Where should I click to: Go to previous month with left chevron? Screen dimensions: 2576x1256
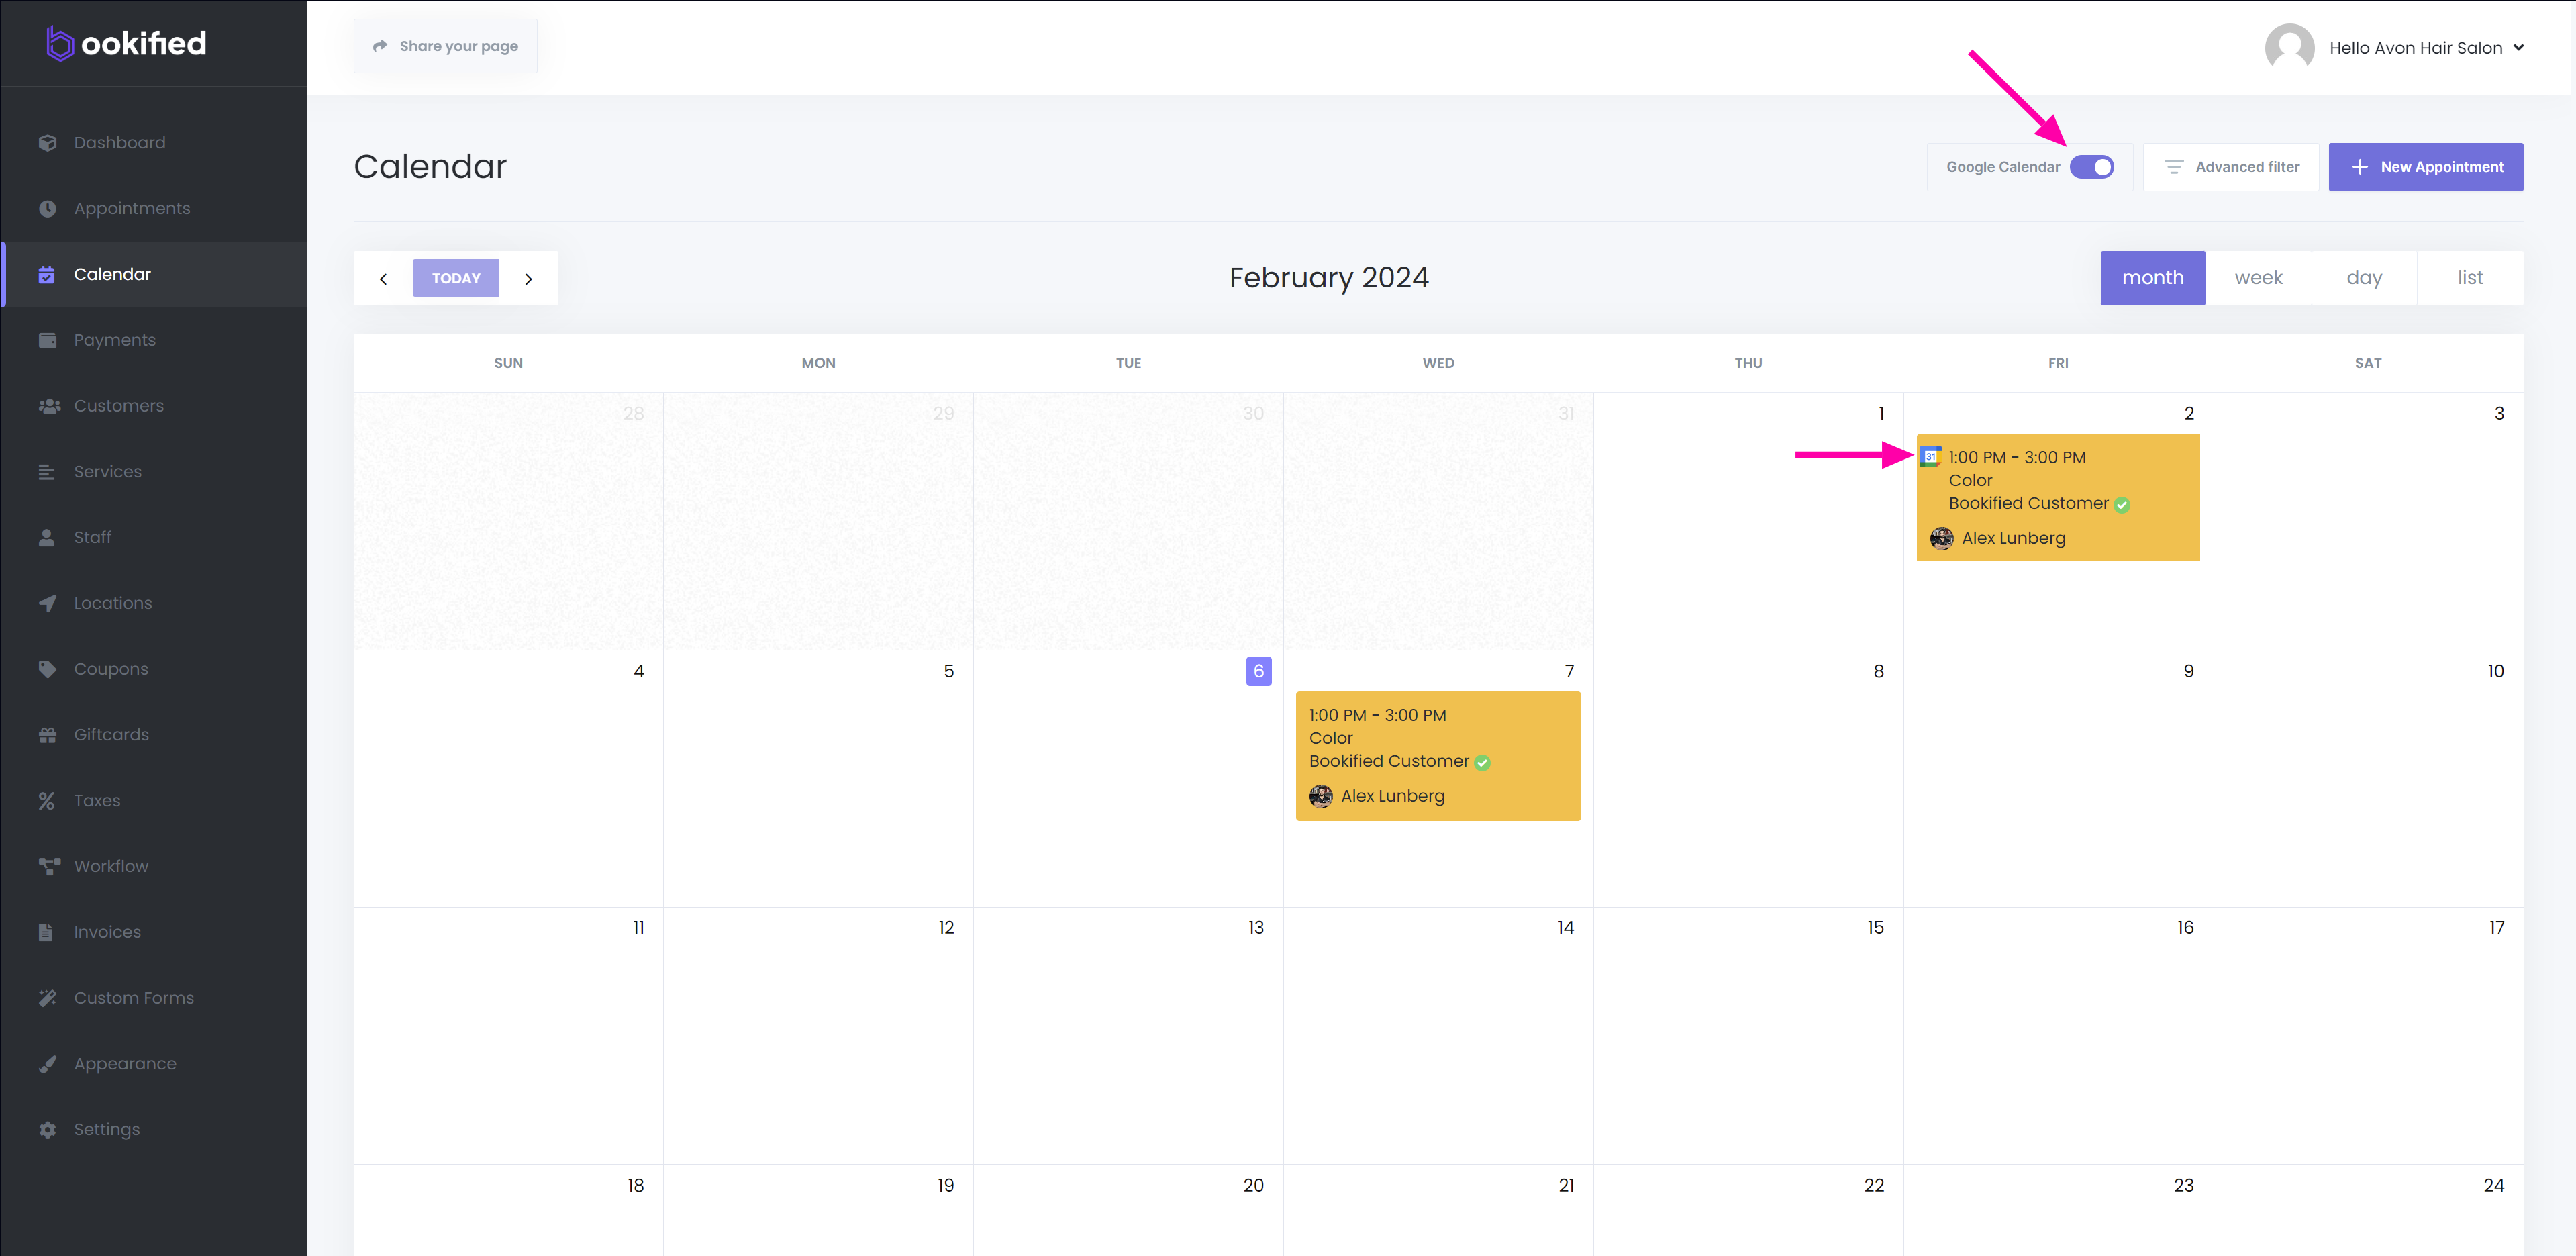383,279
